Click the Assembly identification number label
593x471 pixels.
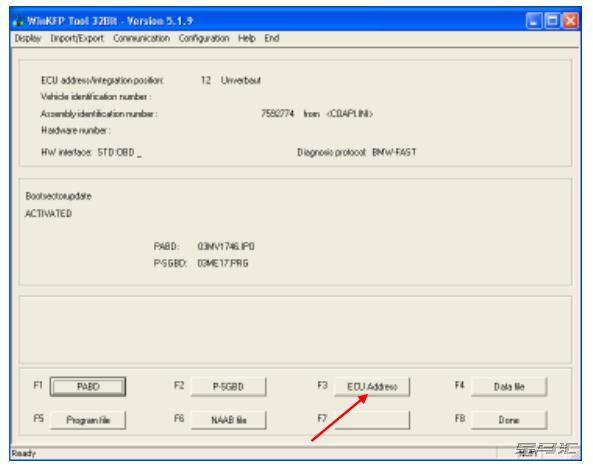click(x=99, y=113)
